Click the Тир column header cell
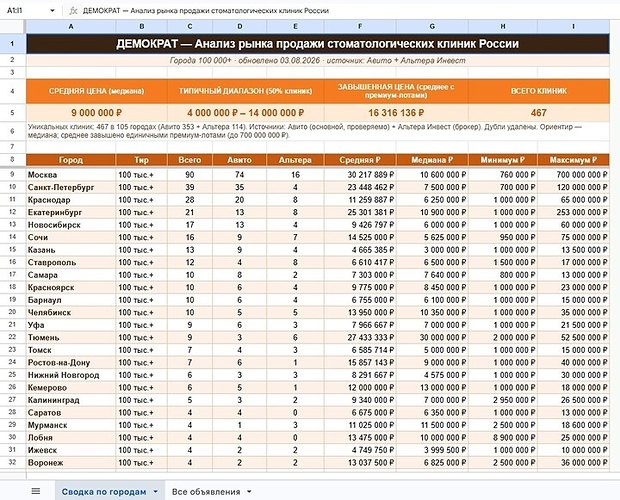 click(142, 160)
